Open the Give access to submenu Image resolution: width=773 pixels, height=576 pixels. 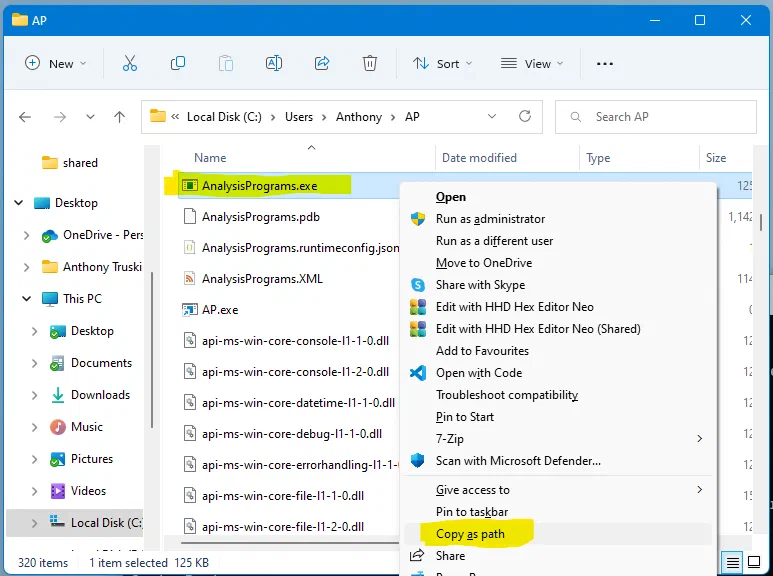[560, 490]
